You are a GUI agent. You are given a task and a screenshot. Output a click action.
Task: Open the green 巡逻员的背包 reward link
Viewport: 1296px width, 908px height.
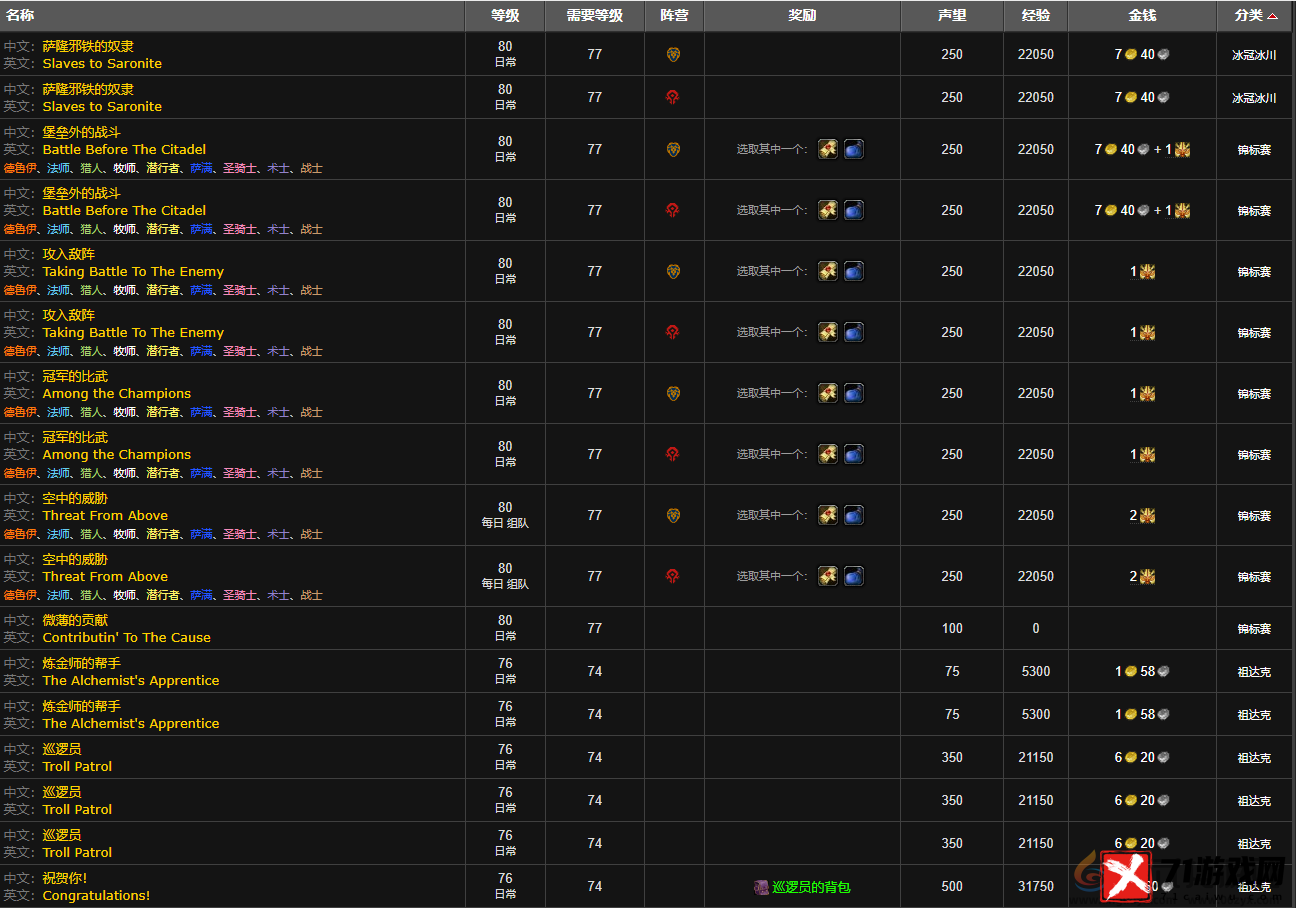pyautogui.click(x=811, y=887)
